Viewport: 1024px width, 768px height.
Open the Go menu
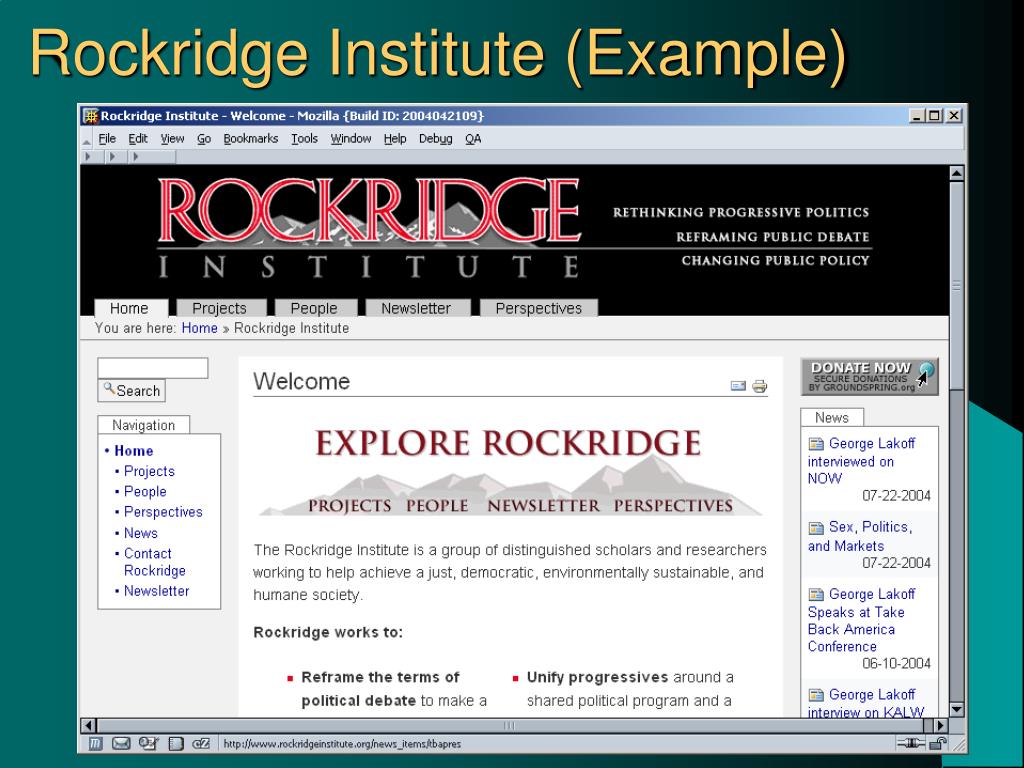coord(204,139)
